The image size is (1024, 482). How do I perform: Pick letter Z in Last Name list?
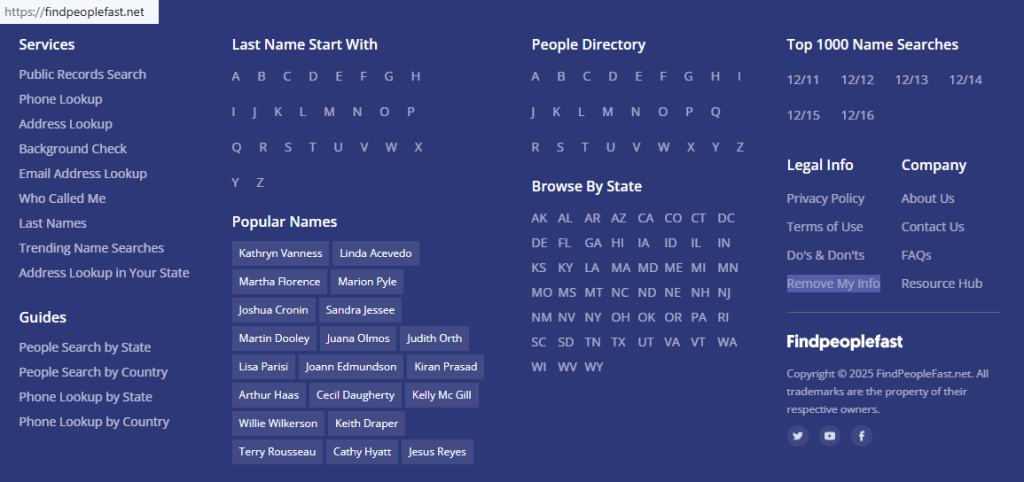pyautogui.click(x=260, y=183)
